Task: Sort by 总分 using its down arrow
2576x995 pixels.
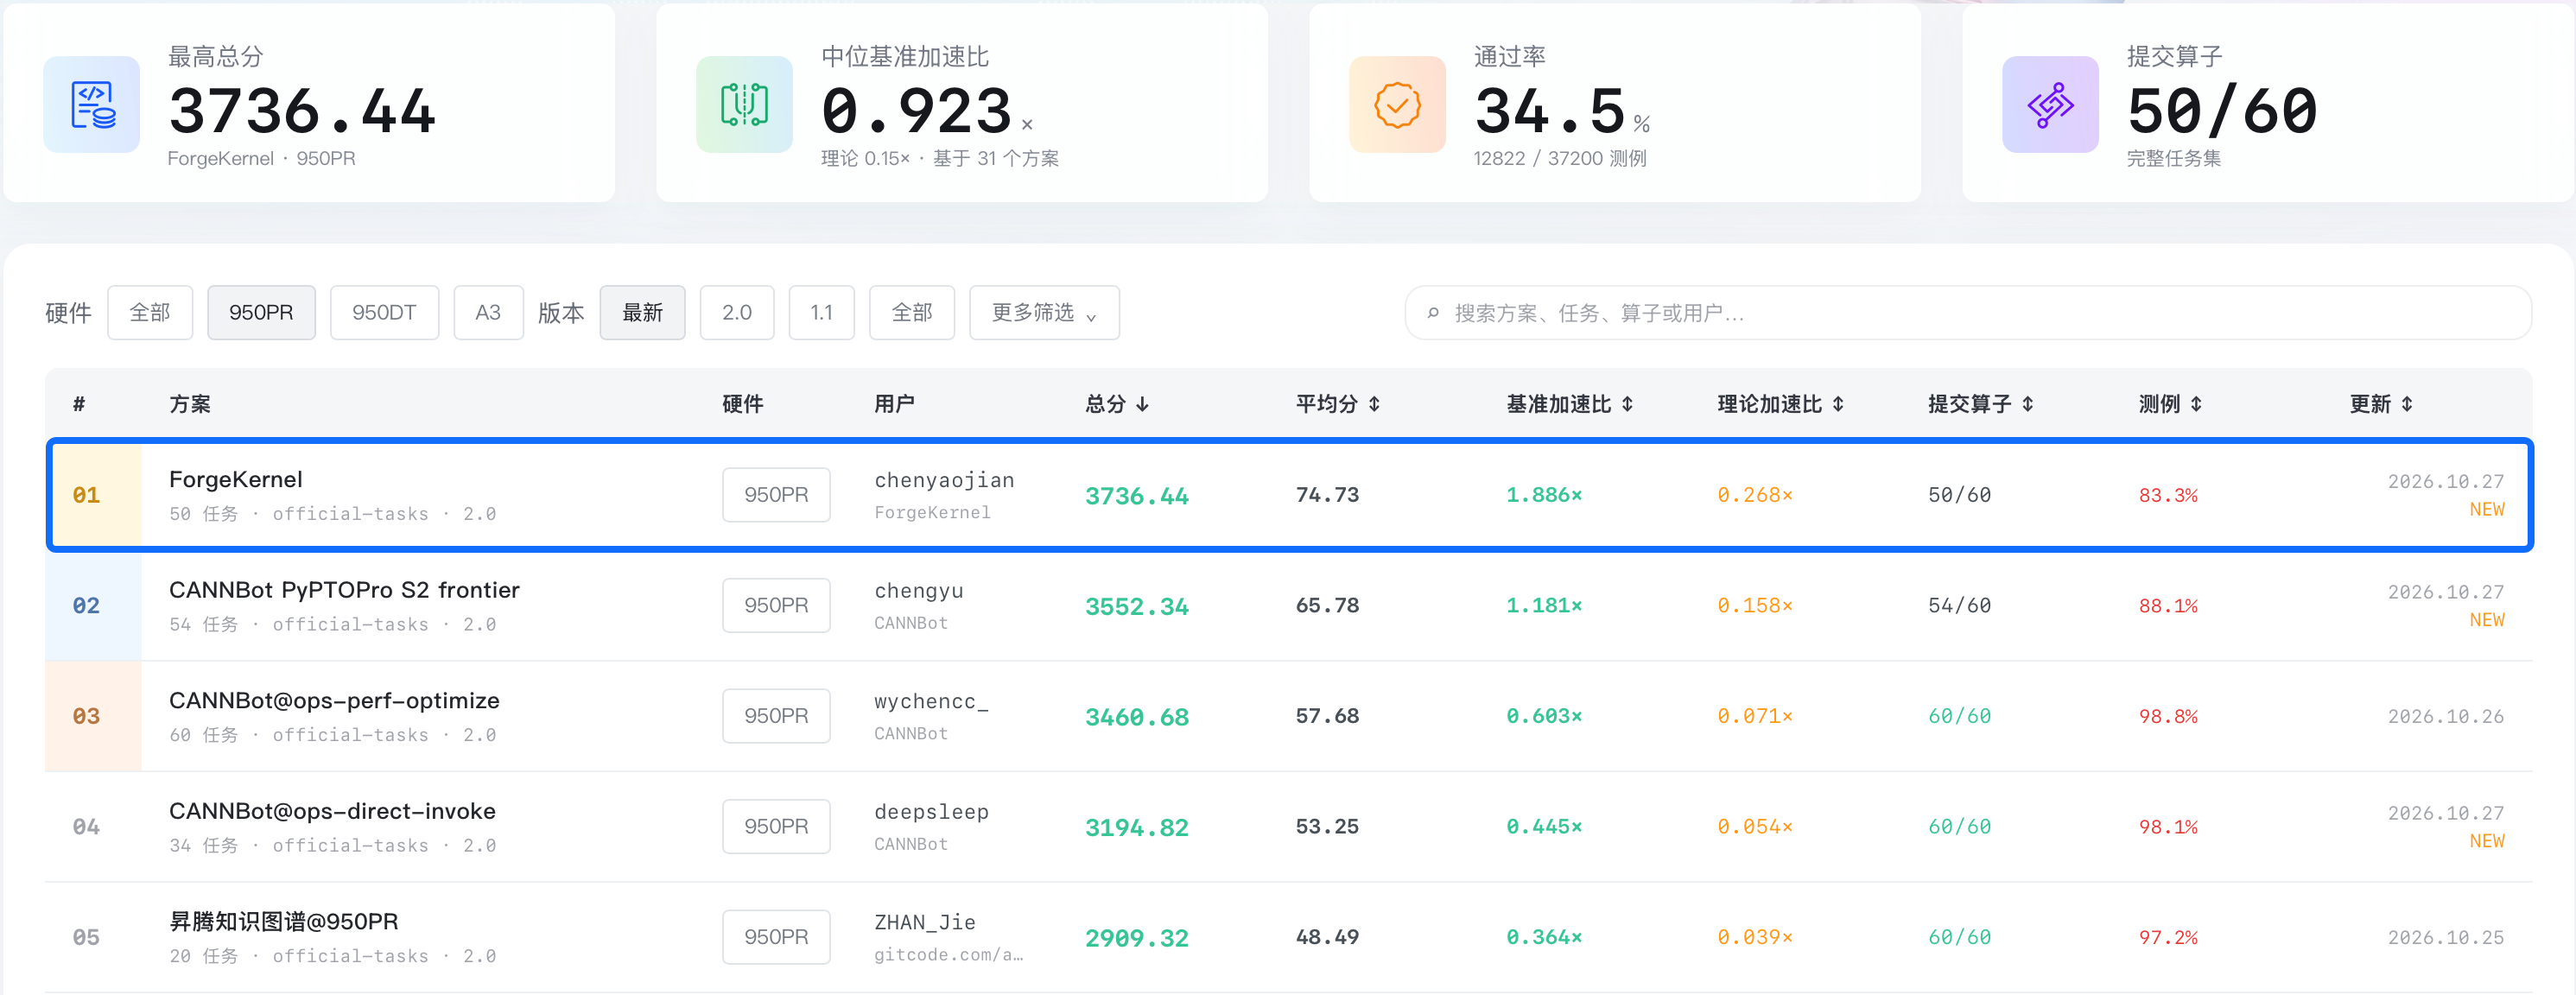Action: pyautogui.click(x=1143, y=404)
